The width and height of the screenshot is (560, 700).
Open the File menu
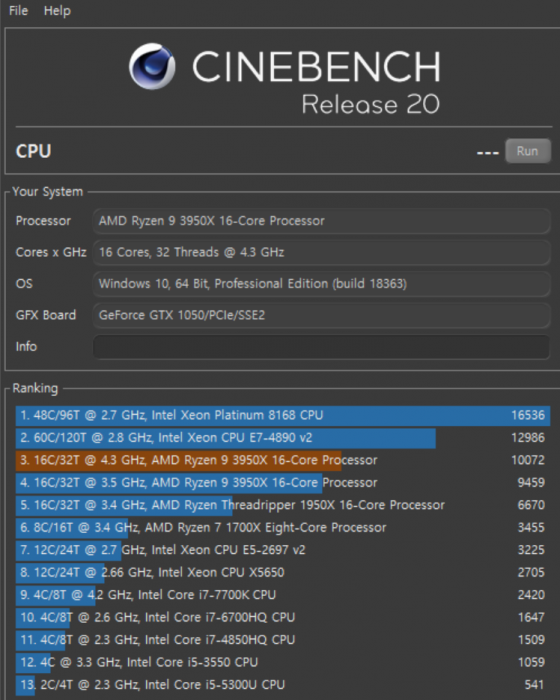coord(18,10)
